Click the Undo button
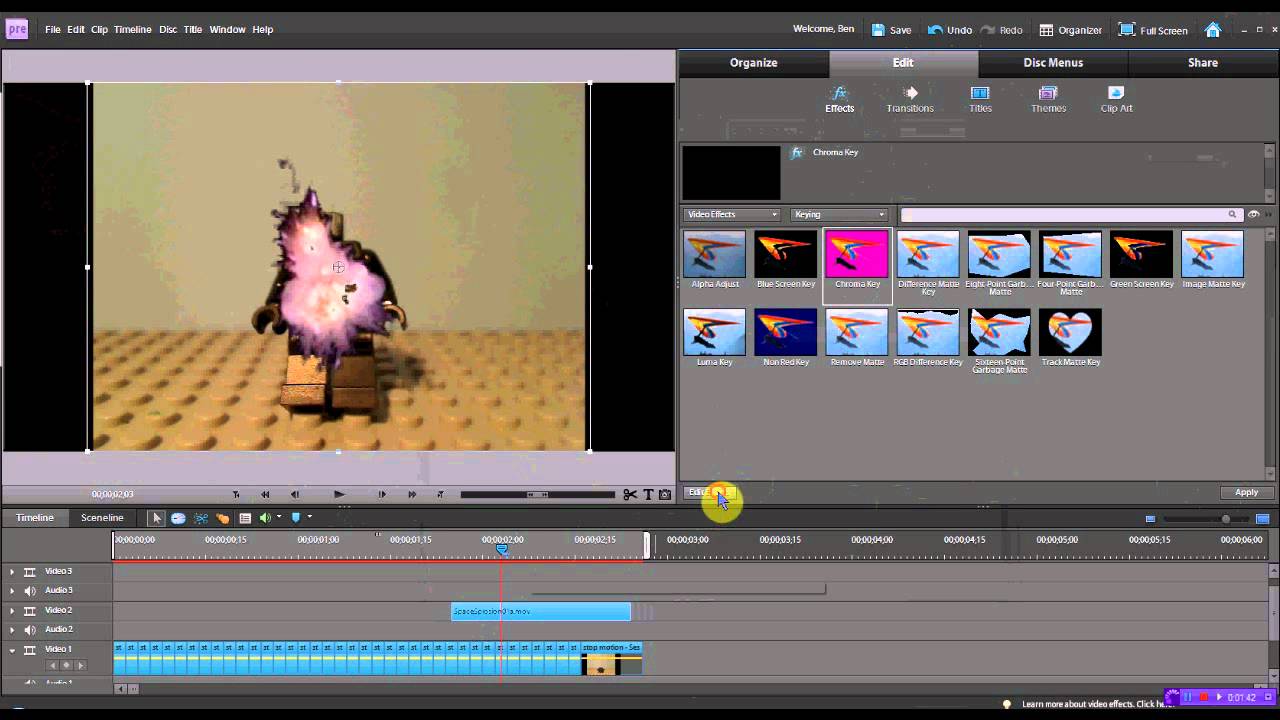 (x=949, y=30)
